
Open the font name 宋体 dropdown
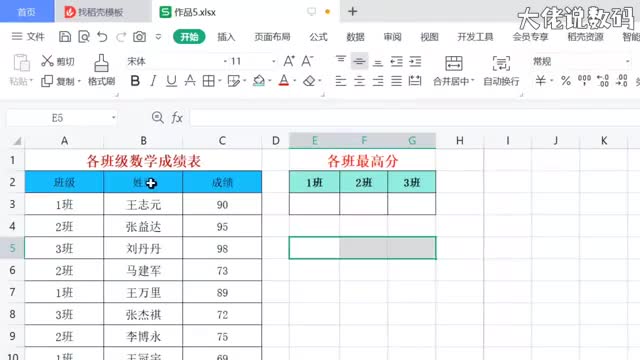(225, 61)
